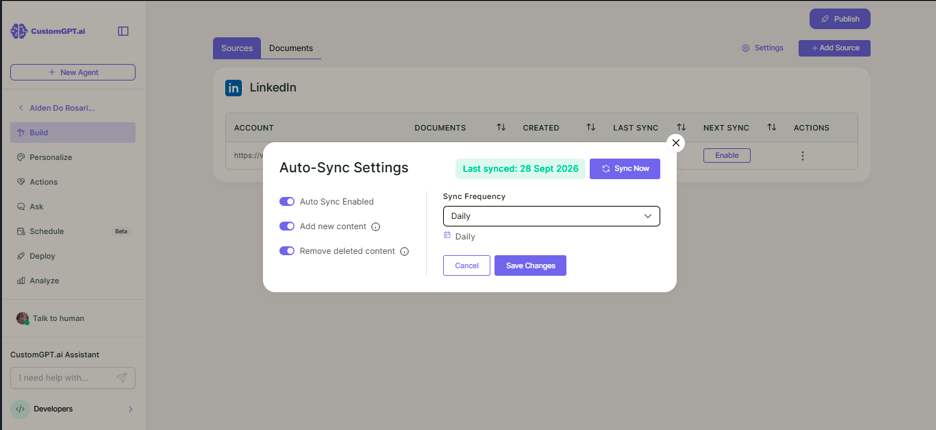Click Enable in Next Sync column

727,155
